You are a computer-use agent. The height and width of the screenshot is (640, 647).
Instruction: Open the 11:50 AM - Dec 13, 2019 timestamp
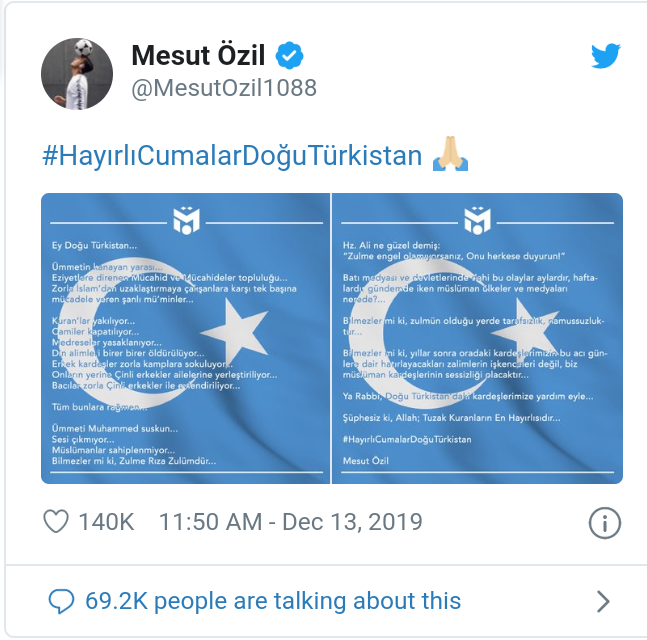coord(291,522)
